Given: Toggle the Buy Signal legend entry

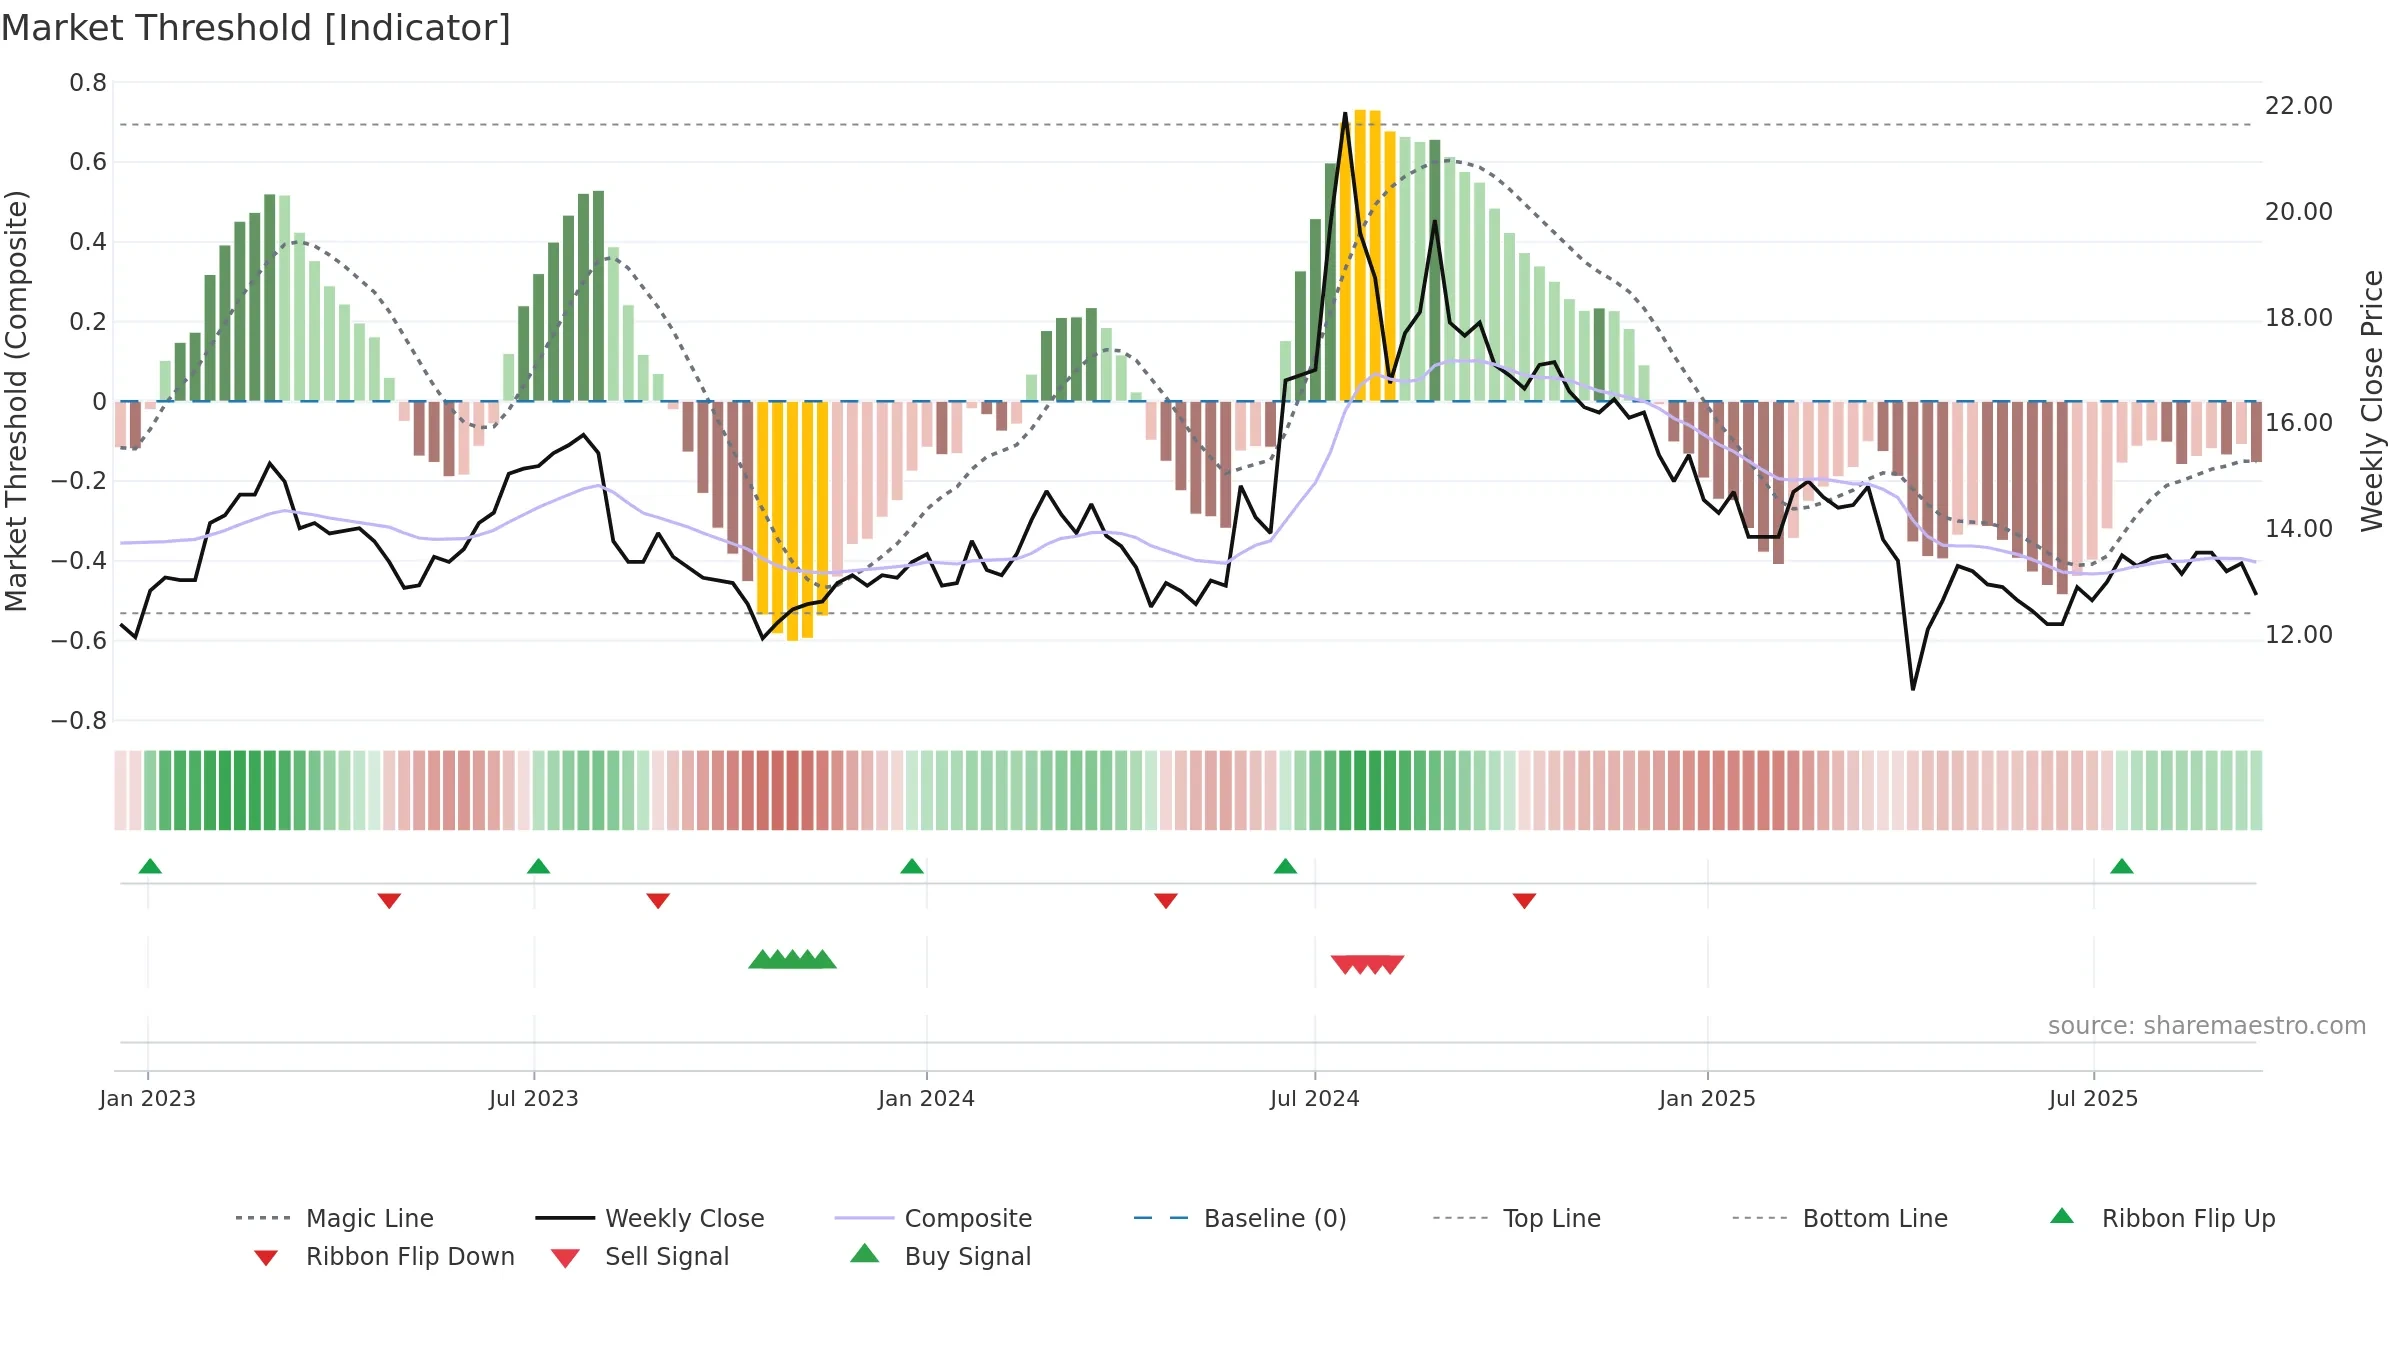Looking at the screenshot, I should (940, 1256).
